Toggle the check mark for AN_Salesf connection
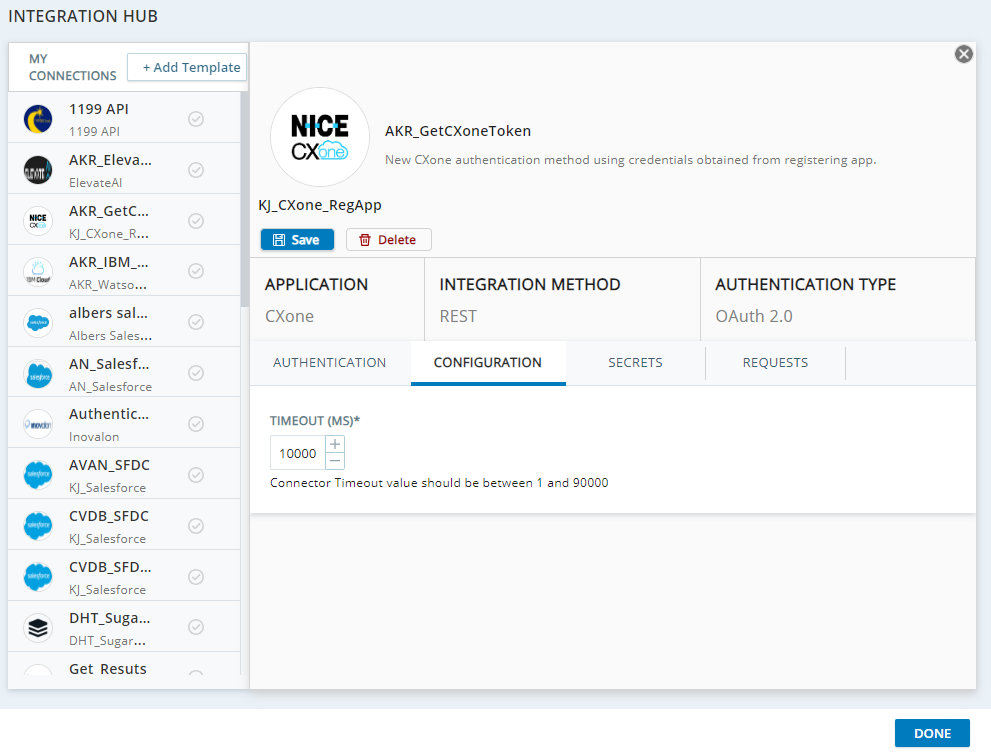Viewport: 991px width, 753px height. (196, 373)
